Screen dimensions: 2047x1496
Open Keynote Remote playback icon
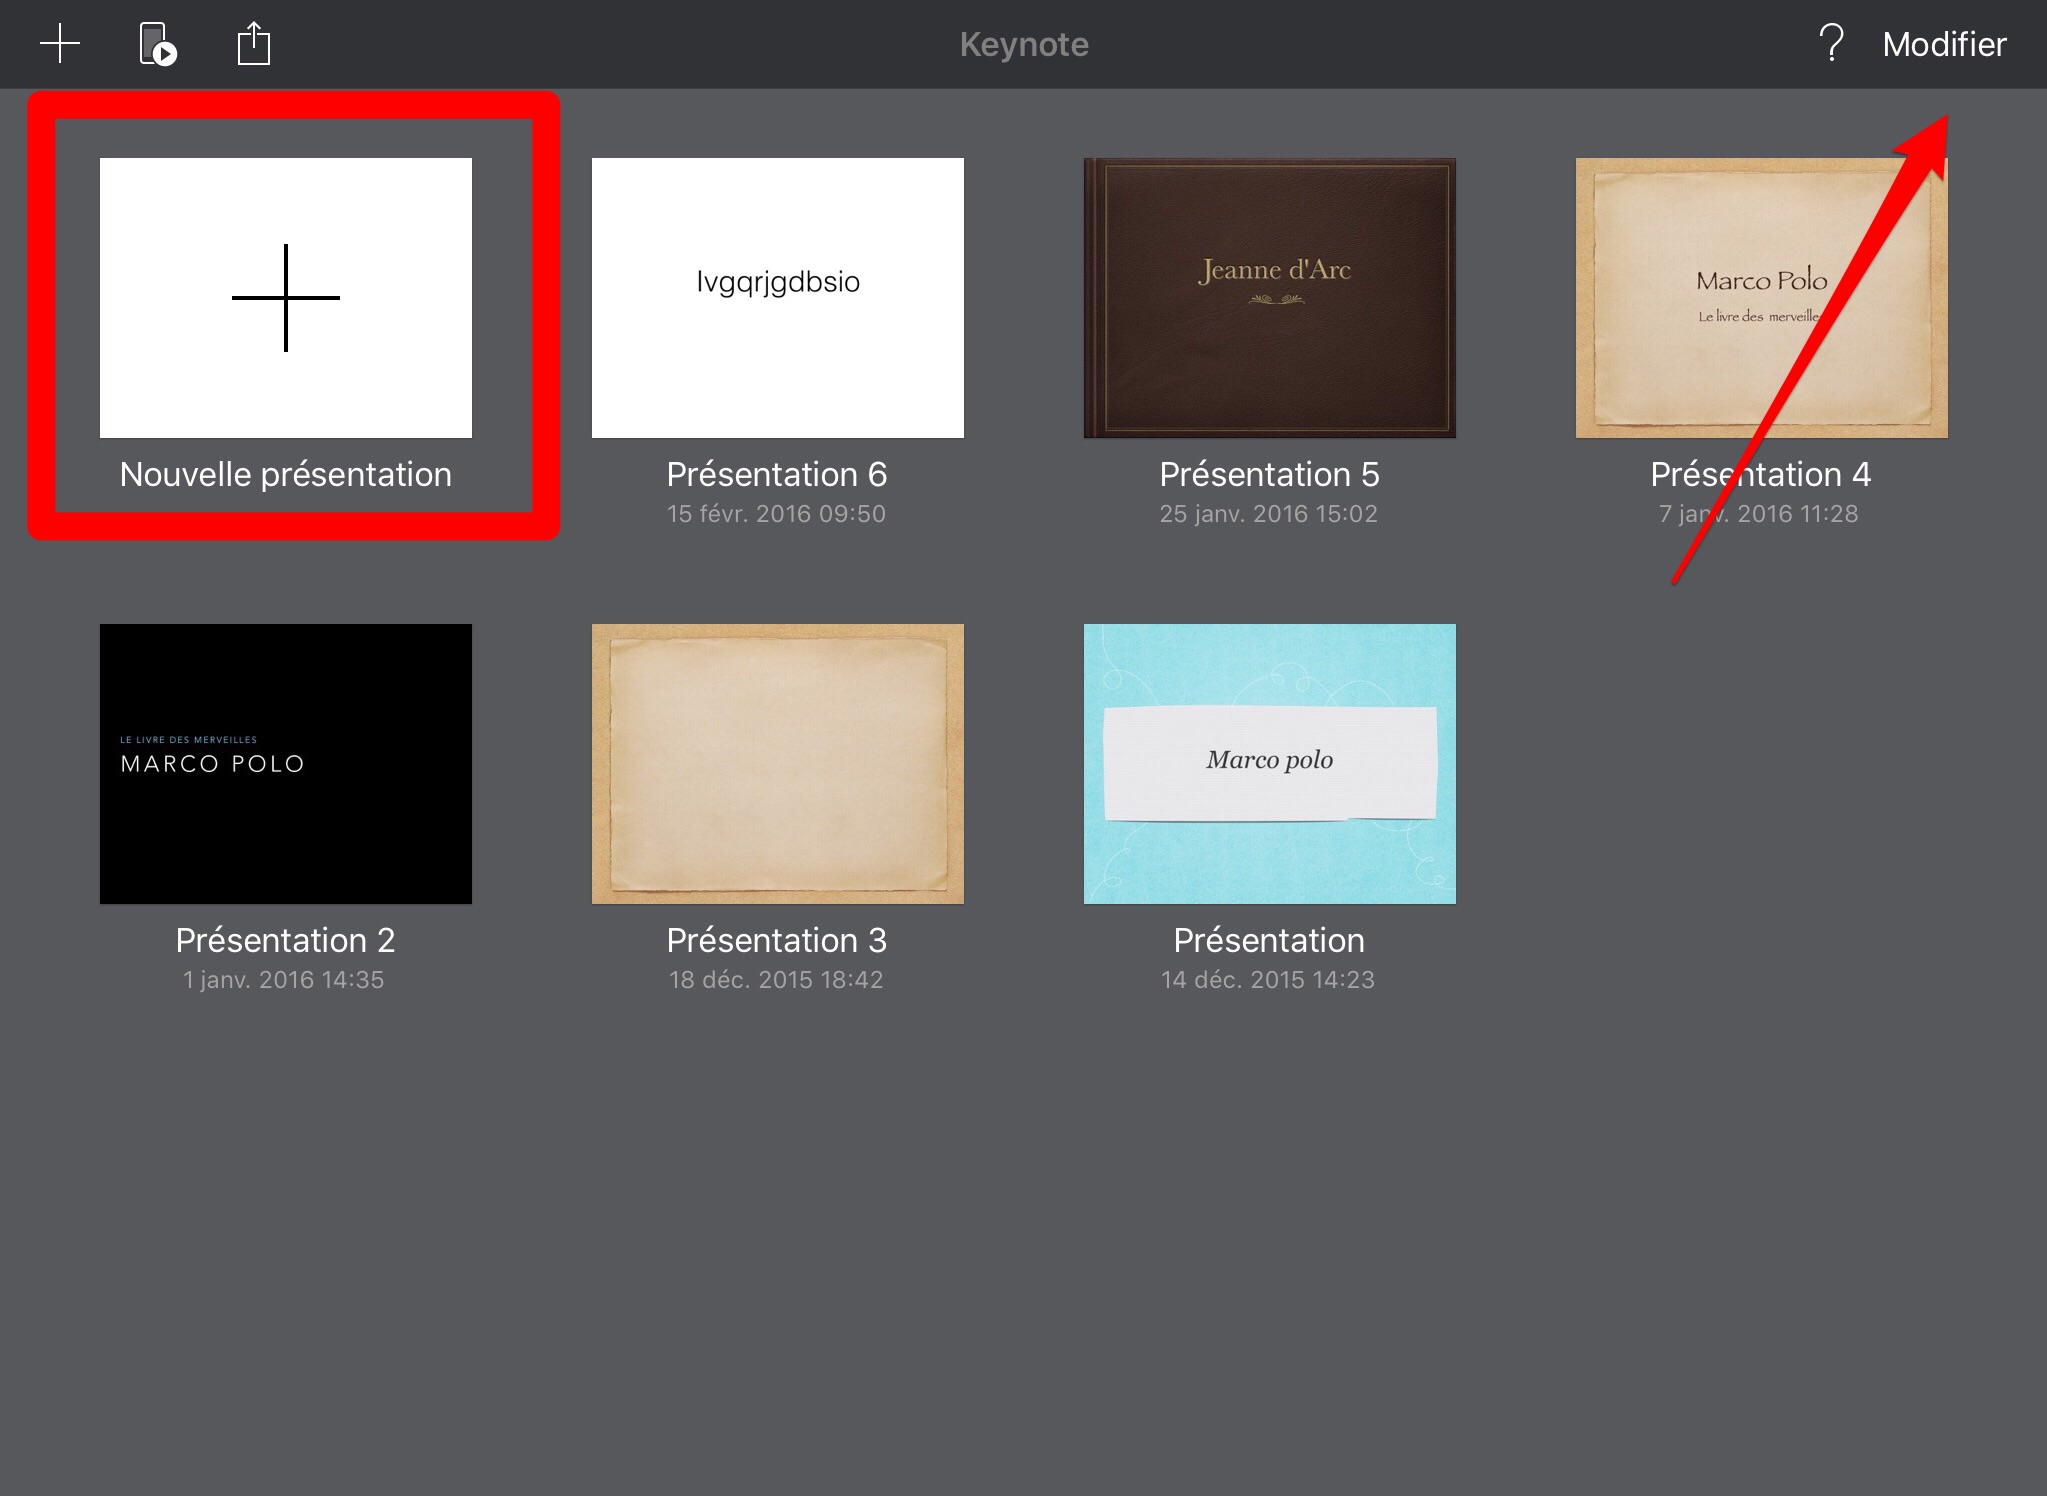pos(157,44)
